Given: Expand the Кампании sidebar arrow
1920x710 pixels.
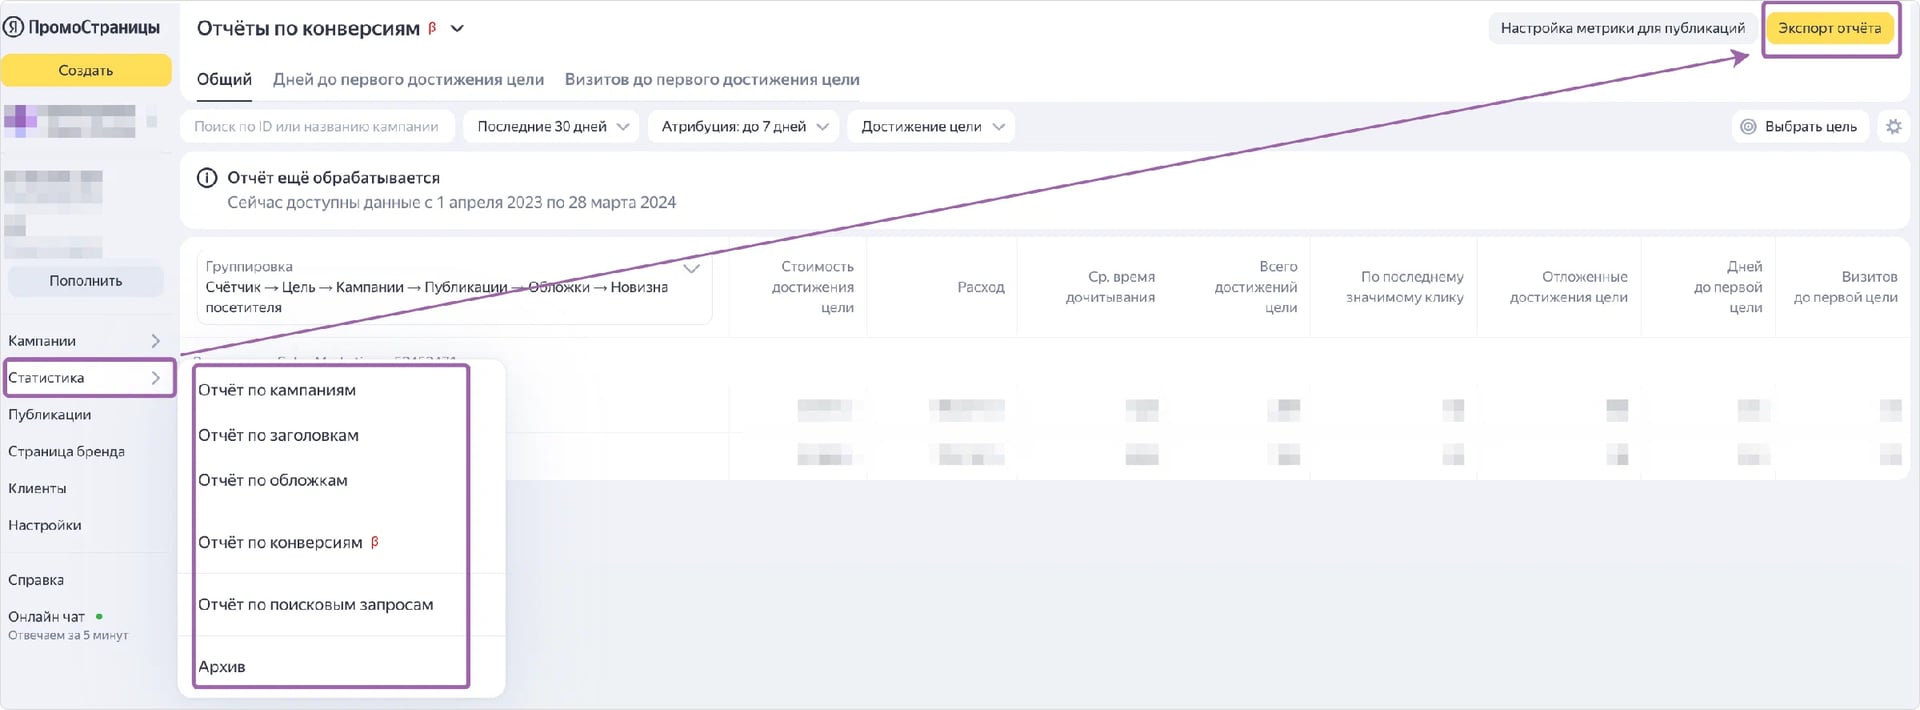Looking at the screenshot, I should click(x=155, y=341).
